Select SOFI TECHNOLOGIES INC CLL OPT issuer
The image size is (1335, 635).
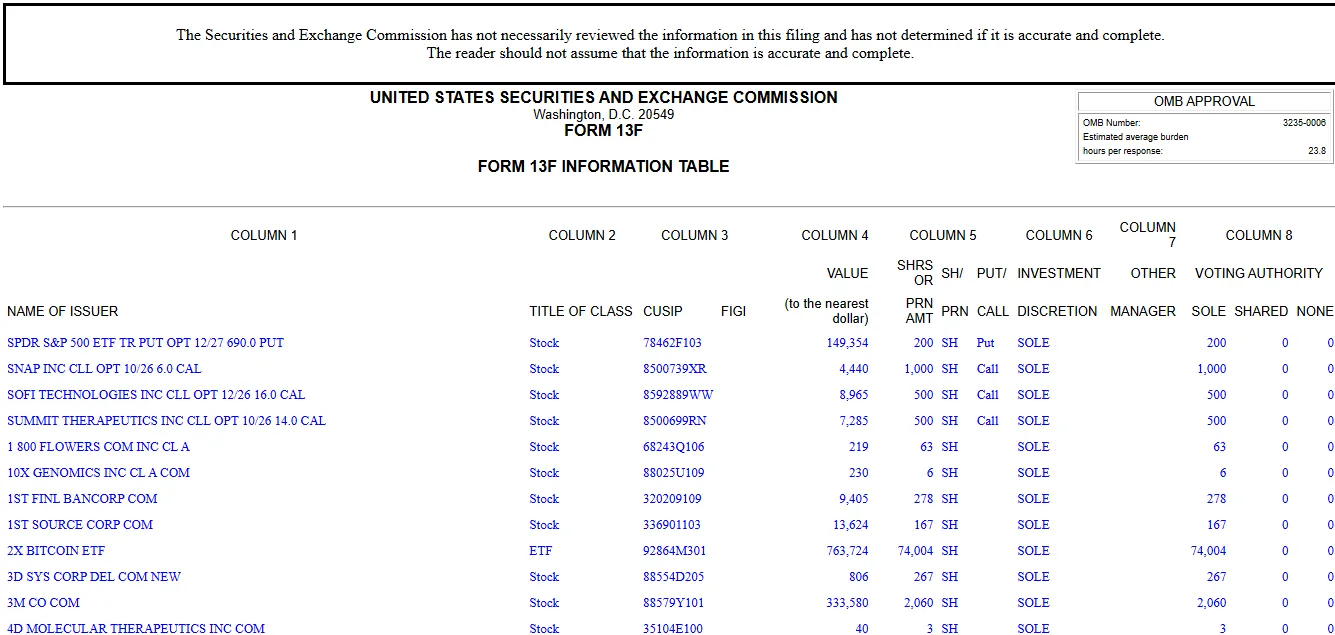[156, 395]
